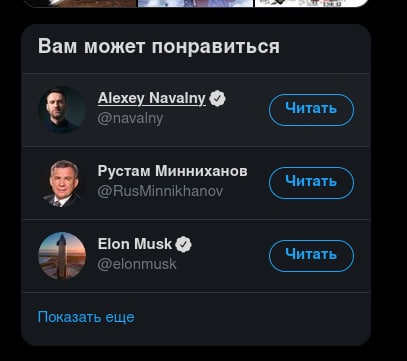Screen dimensions: 407x361
Task: Click verified badge next to Alexey Navalny
Action: point(217,99)
